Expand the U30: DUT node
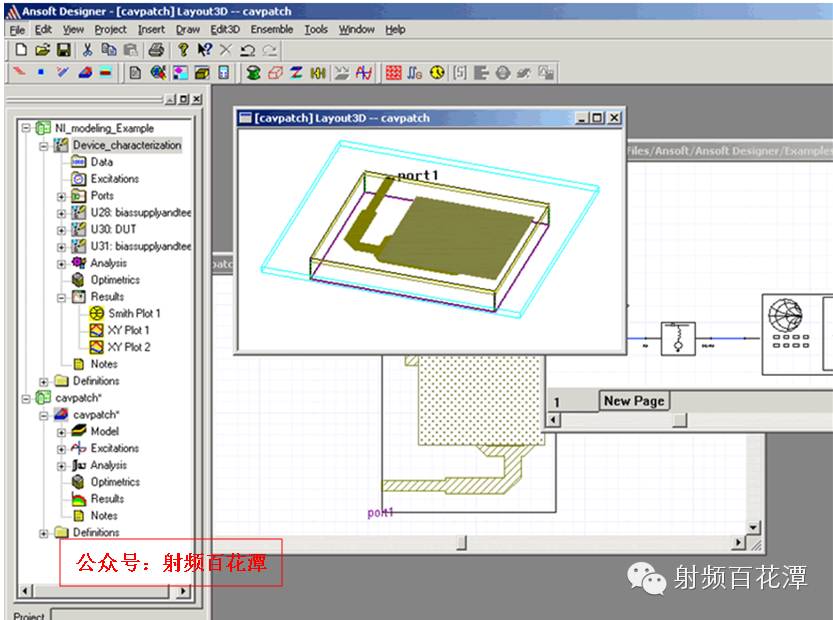Viewport: 833px width, 620px height. click(x=61, y=230)
